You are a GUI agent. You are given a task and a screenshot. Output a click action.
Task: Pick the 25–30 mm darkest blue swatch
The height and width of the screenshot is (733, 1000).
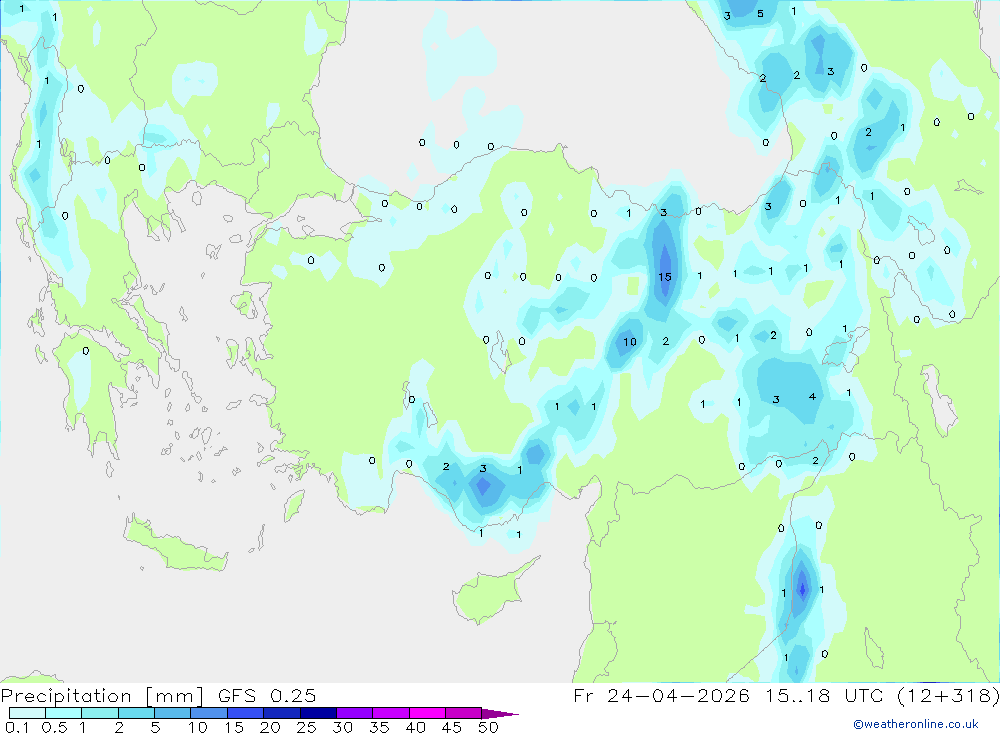point(318,713)
